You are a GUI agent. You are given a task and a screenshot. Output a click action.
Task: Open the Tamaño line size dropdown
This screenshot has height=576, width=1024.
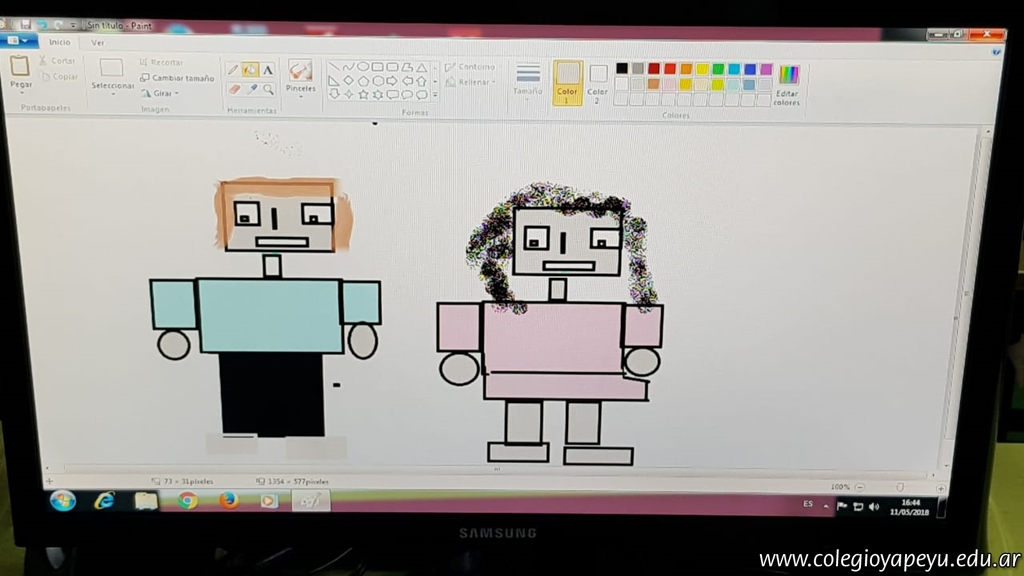tap(528, 80)
